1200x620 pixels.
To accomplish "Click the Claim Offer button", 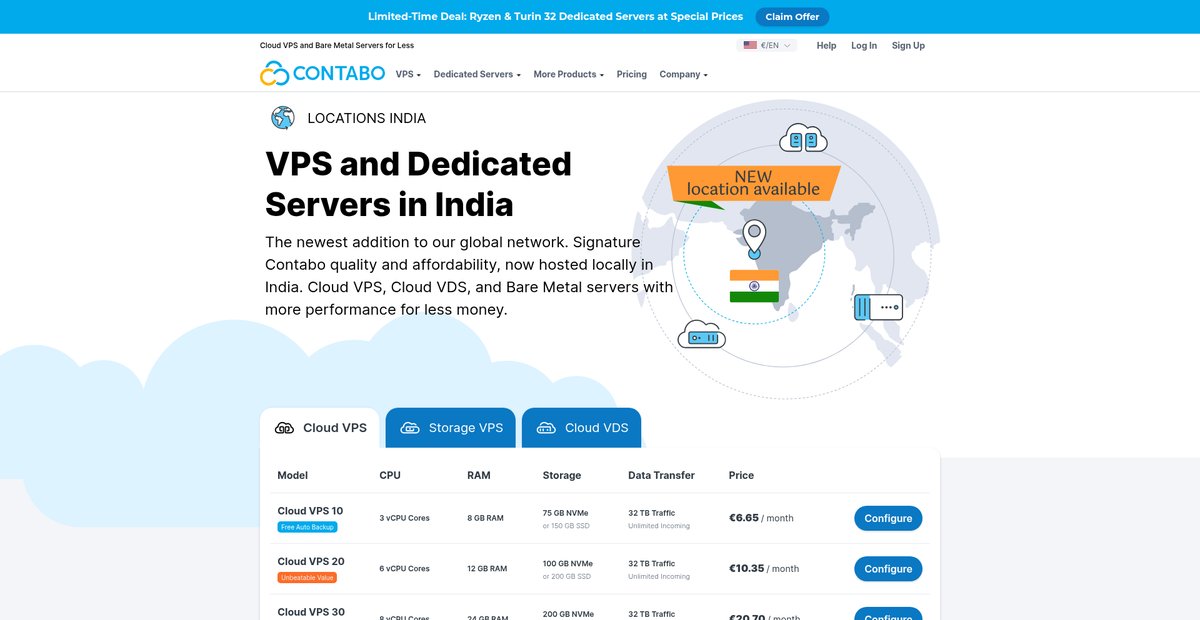I will pyautogui.click(x=792, y=17).
